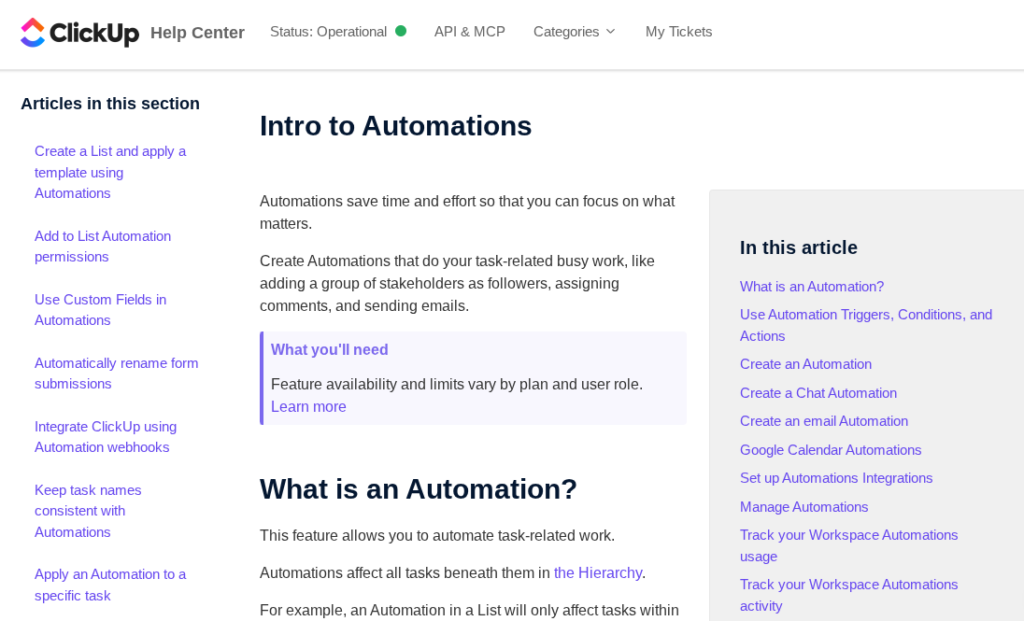The image size is (1024, 621).
Task: Jump to 'Create a Chat Automation' section
Action: (818, 392)
